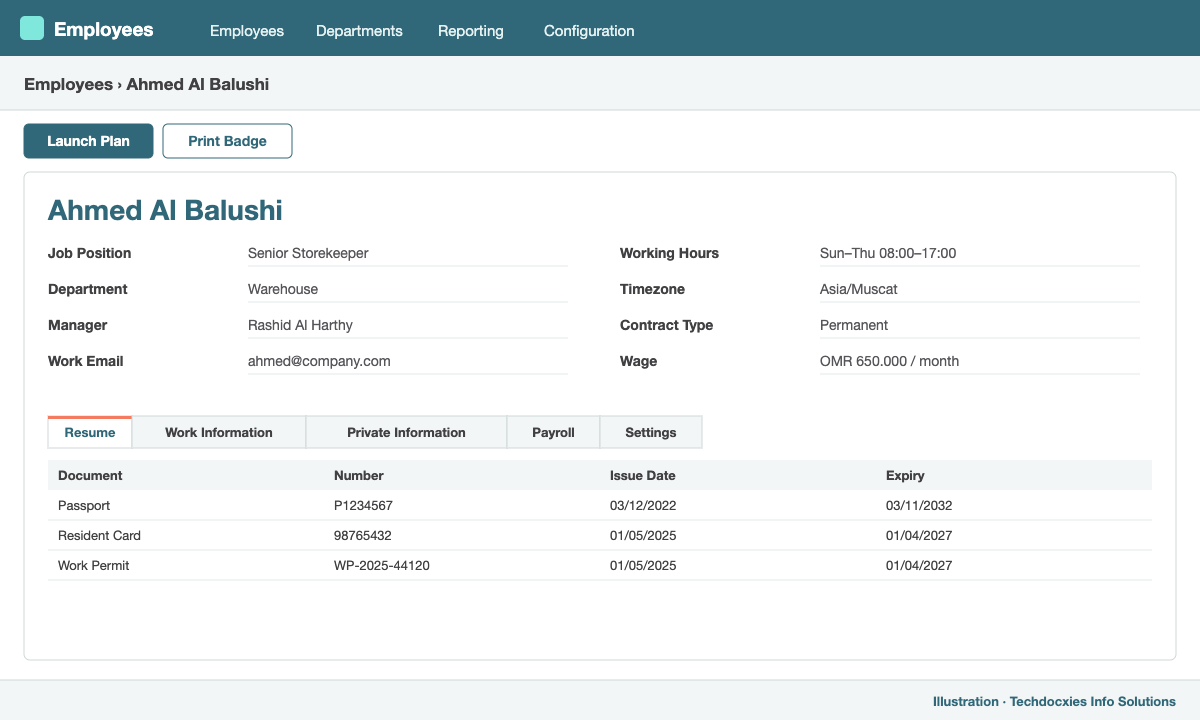The image size is (1200, 720).
Task: Click the Resident Card issue date 01/05/2025
Action: [x=643, y=535]
